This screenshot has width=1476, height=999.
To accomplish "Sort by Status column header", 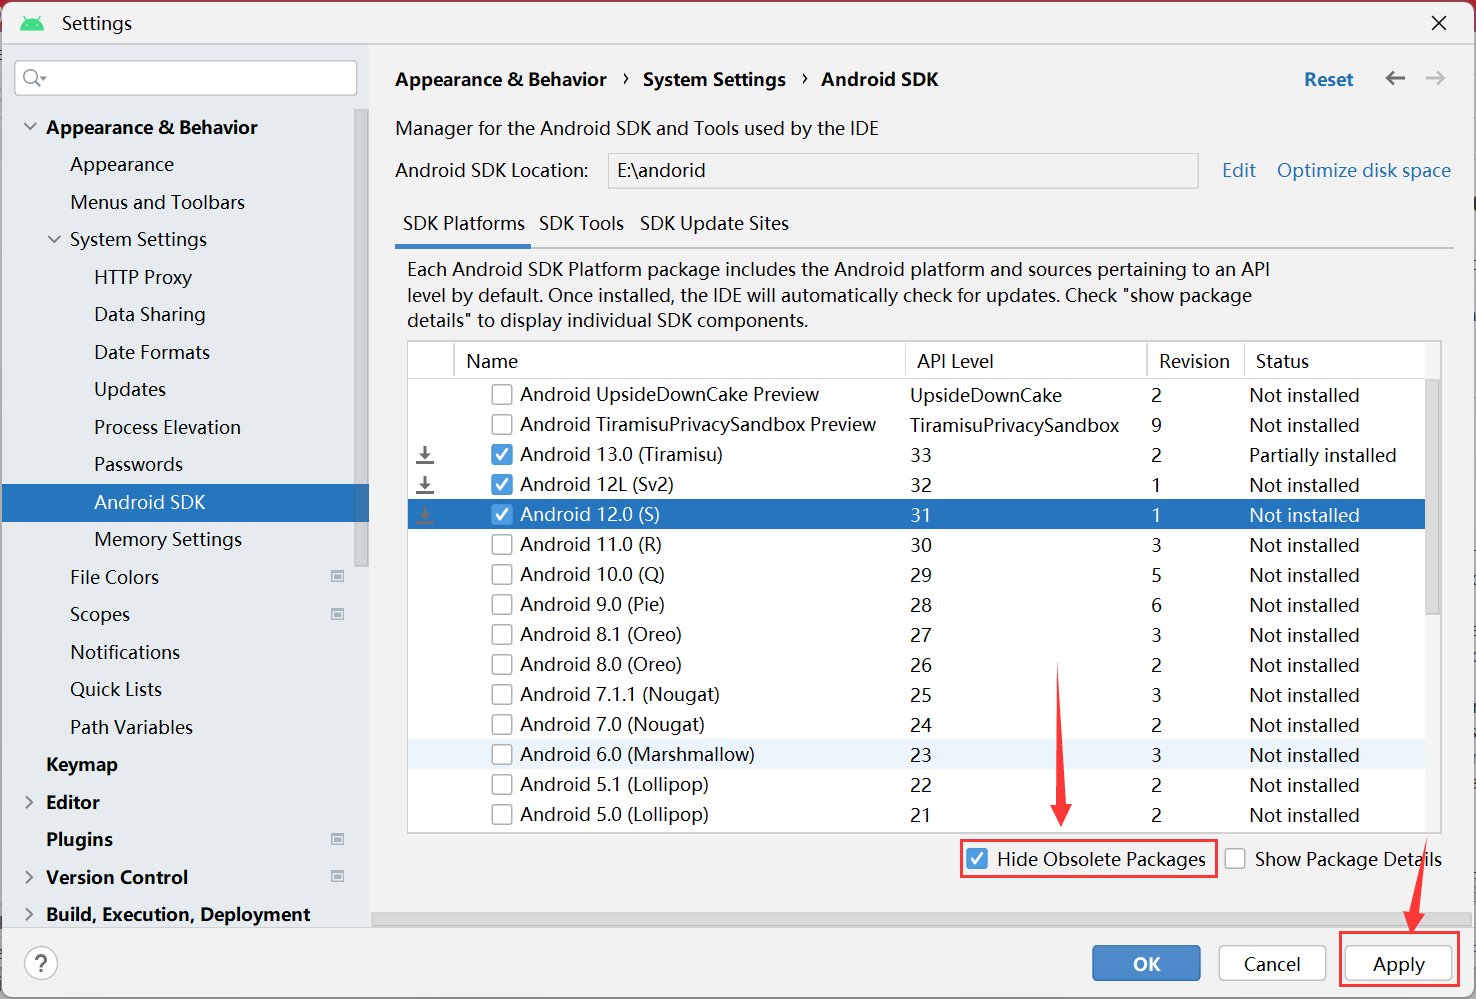I will click(1334, 361).
